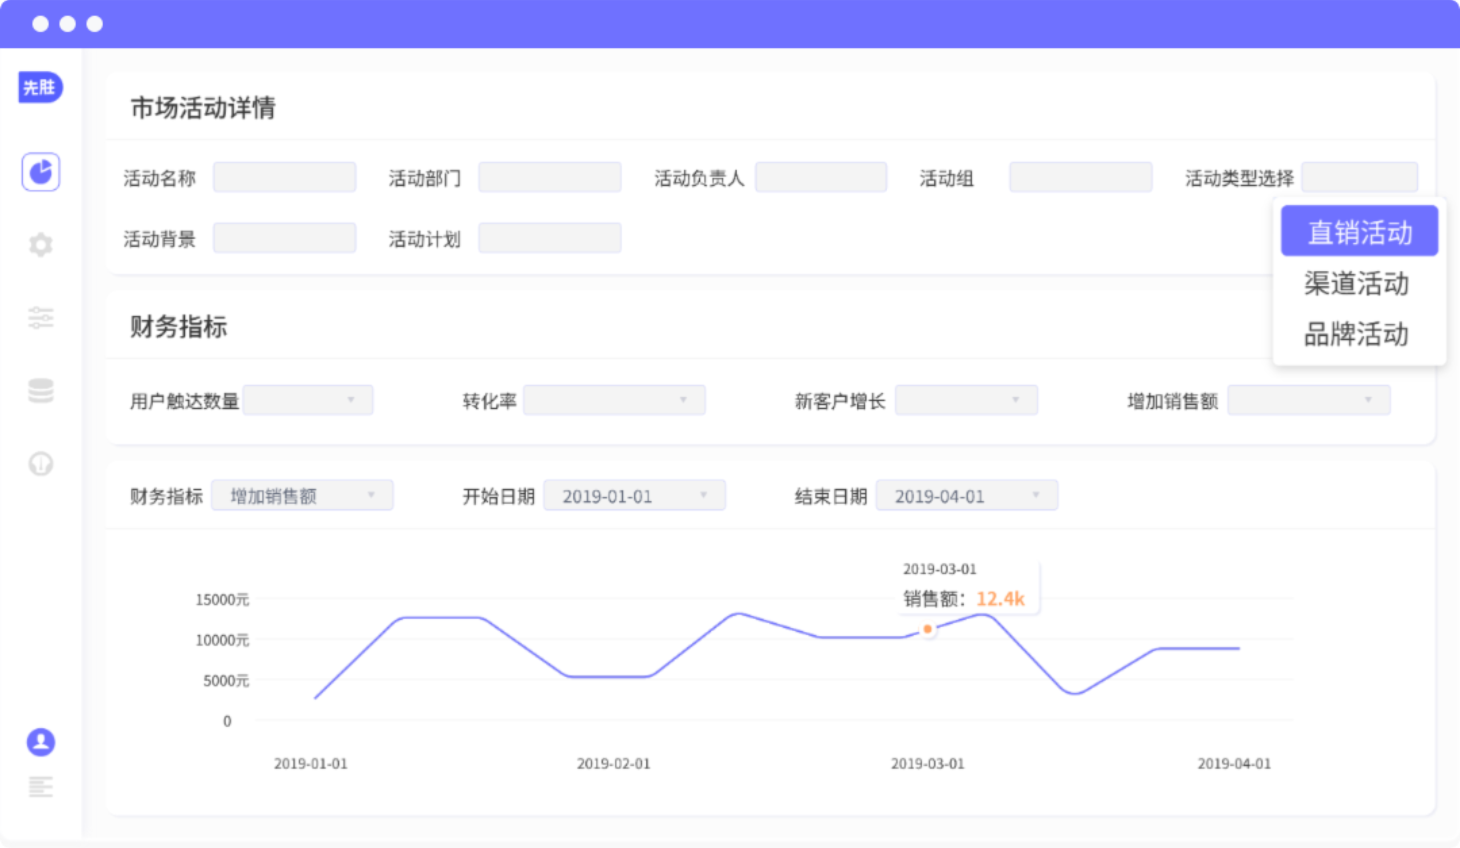This screenshot has width=1460, height=848.
Task: Pick the 品牌活动 option
Action: [1356, 334]
